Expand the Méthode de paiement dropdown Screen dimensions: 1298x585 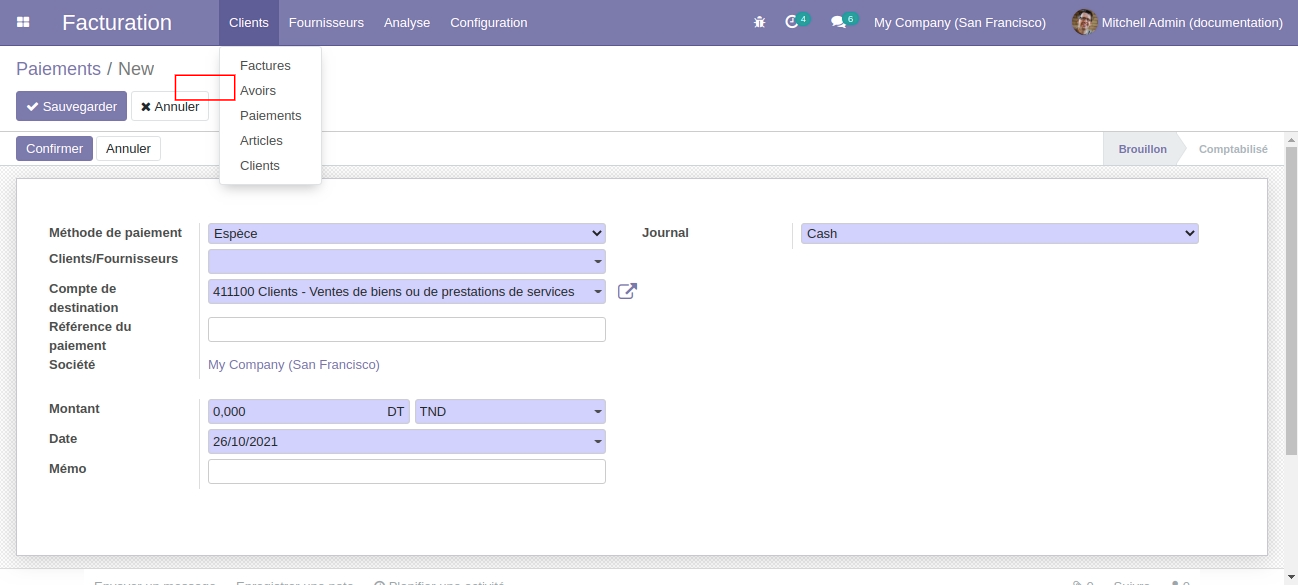[406, 233]
